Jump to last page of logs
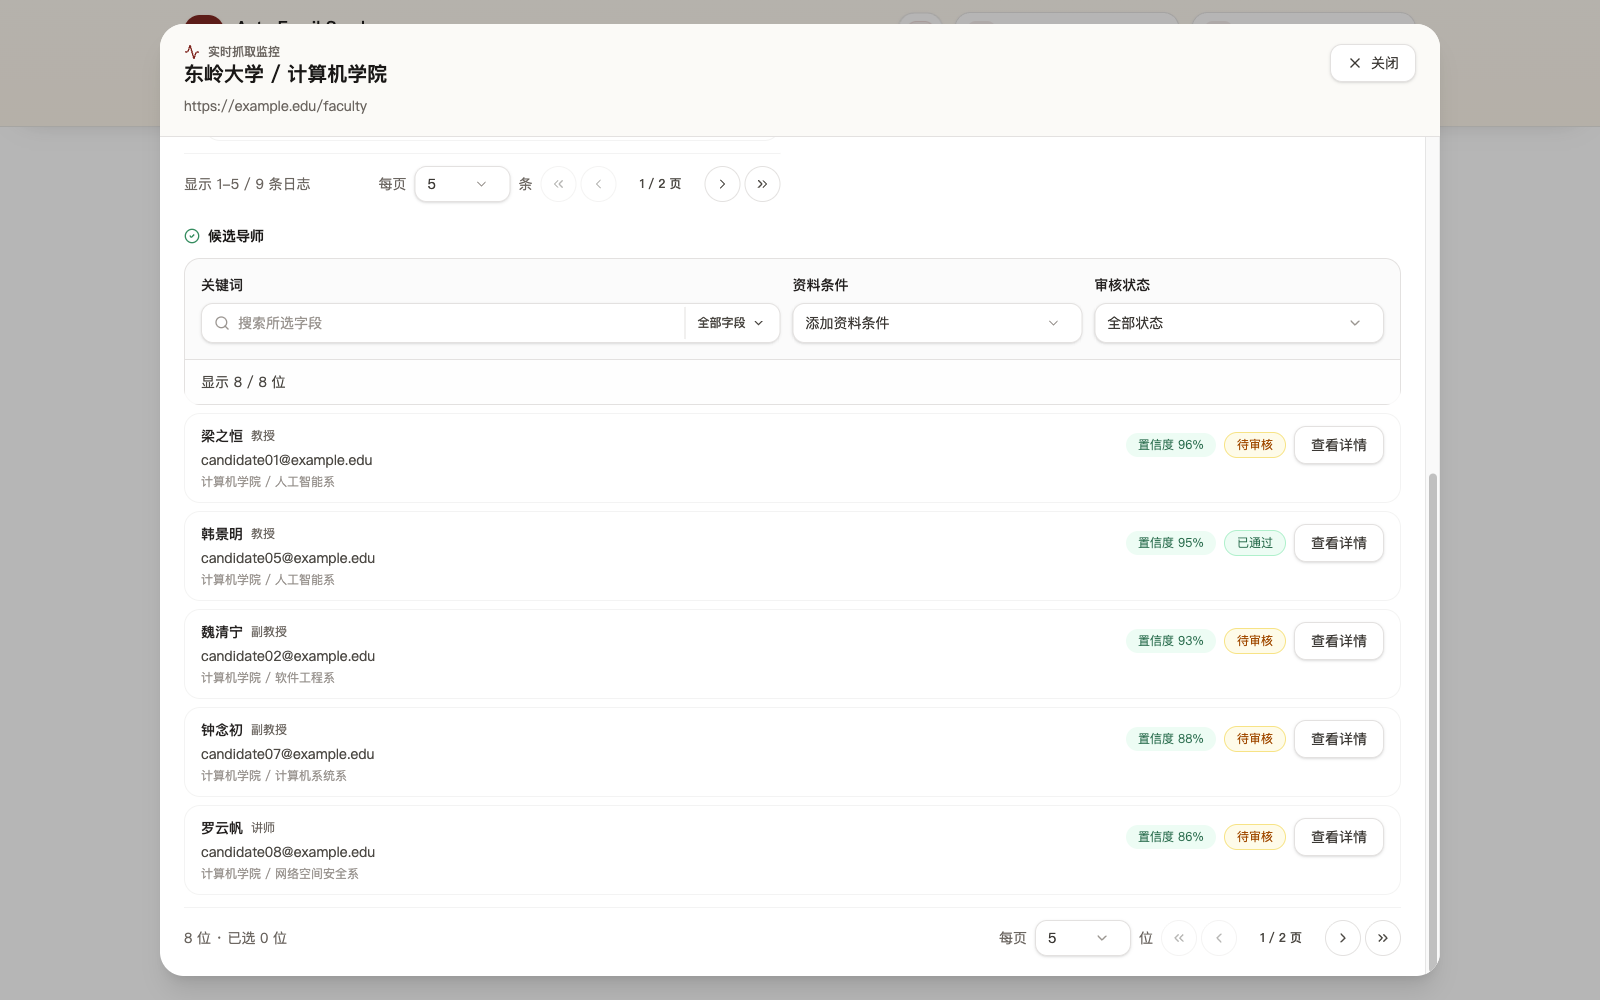The width and height of the screenshot is (1600, 1000). click(762, 184)
